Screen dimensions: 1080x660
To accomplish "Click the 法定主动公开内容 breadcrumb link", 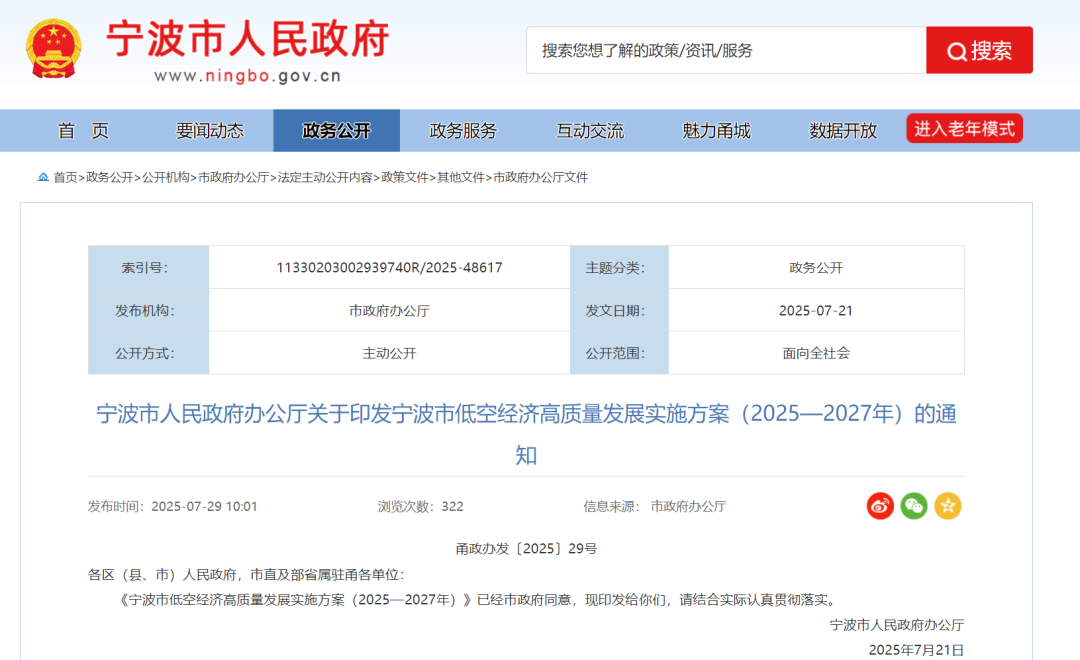I will click(325, 177).
